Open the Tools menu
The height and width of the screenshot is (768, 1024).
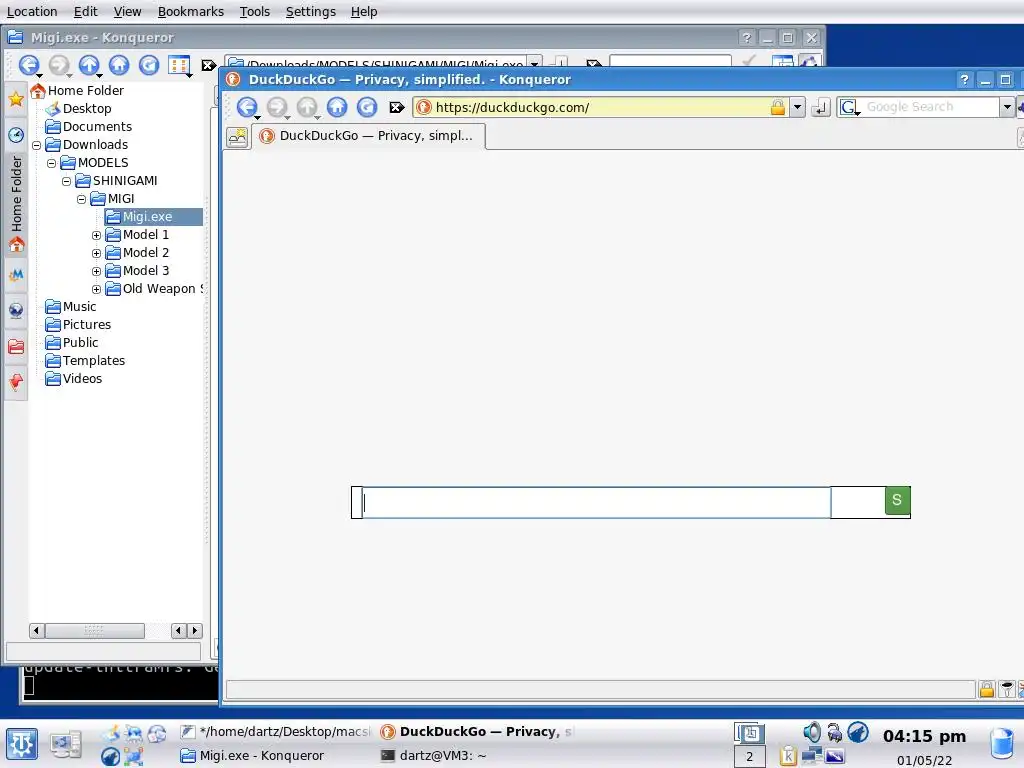tap(255, 12)
